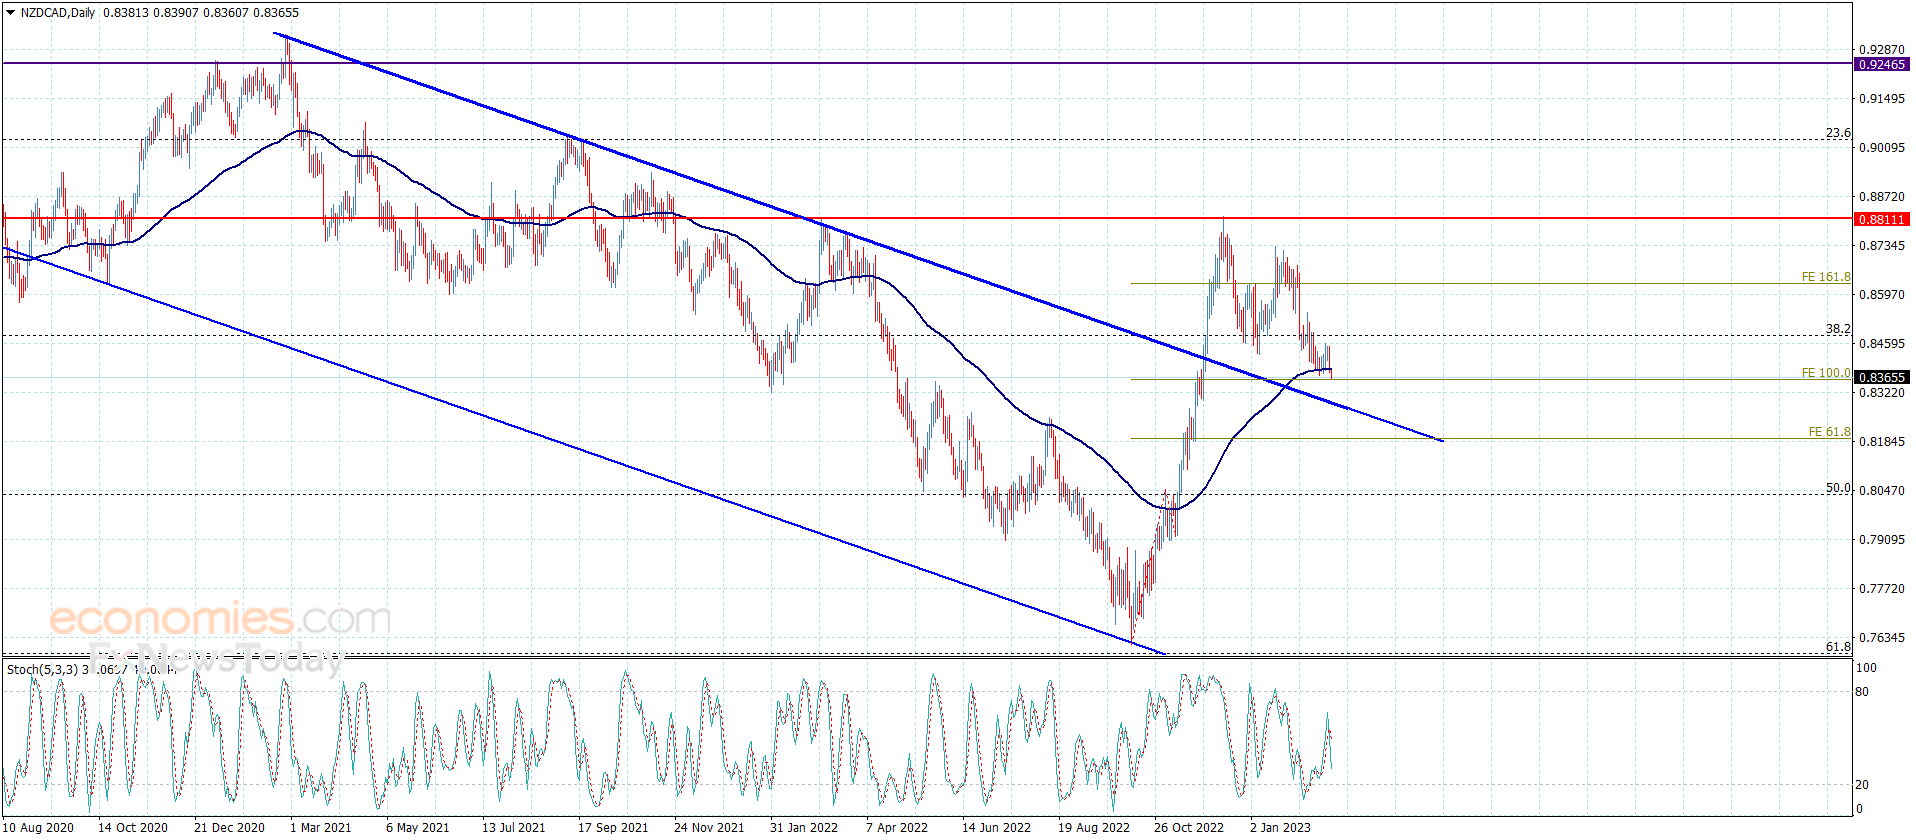The width and height of the screenshot is (1916, 840).
Task: Click the 21 Dec 2020 date label
Action: pos(229,828)
